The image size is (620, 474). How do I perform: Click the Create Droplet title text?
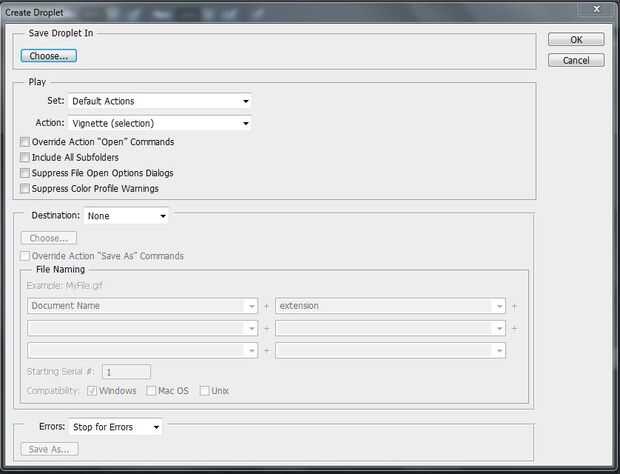[x=34, y=13]
